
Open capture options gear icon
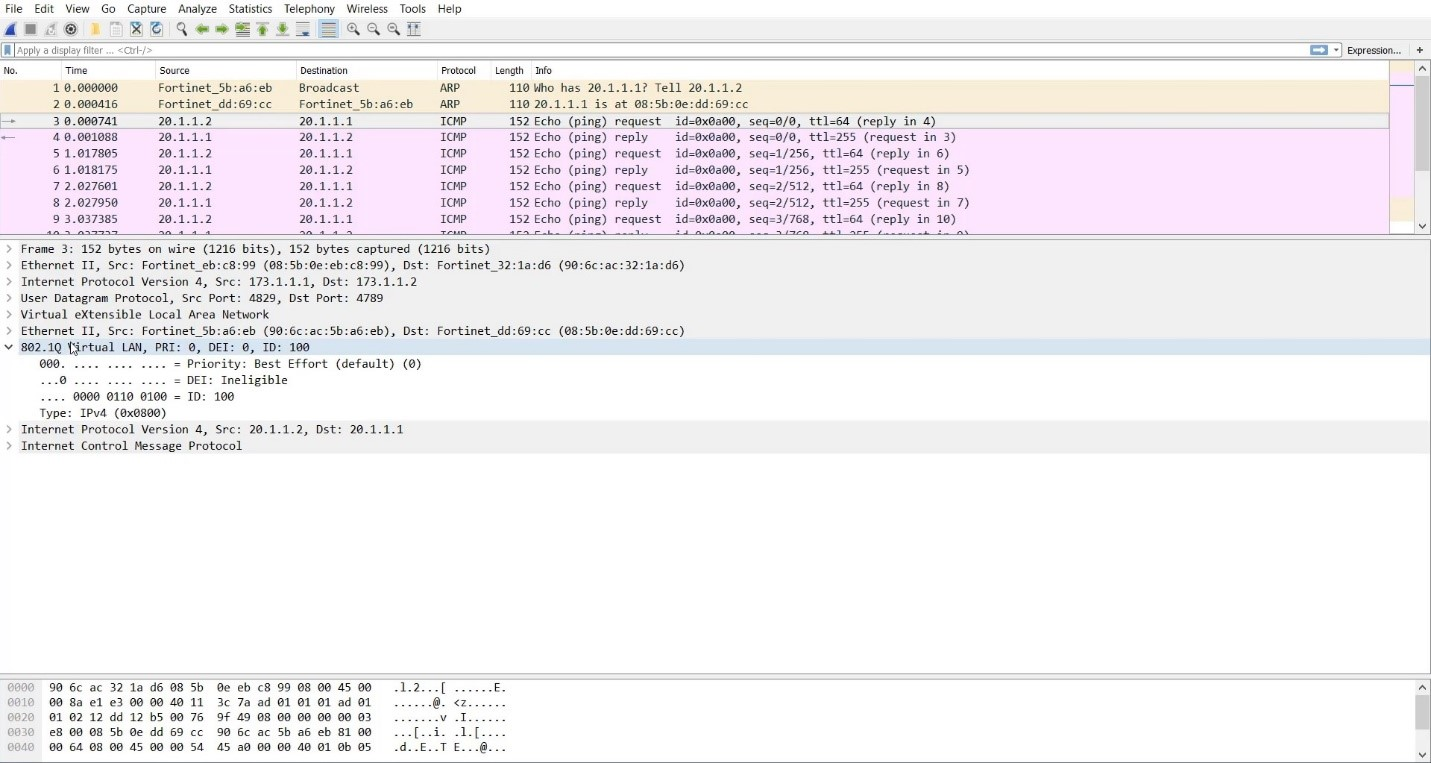pyautogui.click(x=71, y=29)
